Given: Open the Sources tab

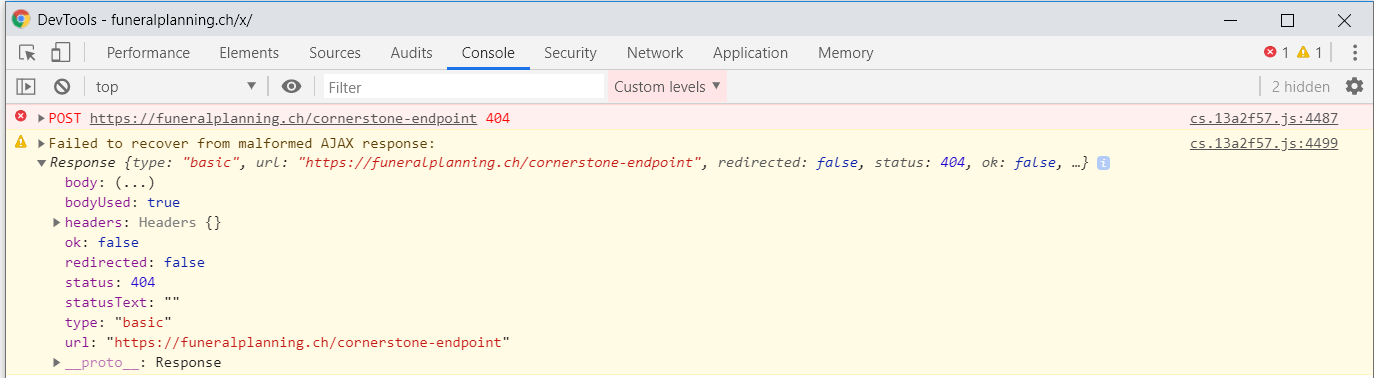Looking at the screenshot, I should click(x=335, y=53).
